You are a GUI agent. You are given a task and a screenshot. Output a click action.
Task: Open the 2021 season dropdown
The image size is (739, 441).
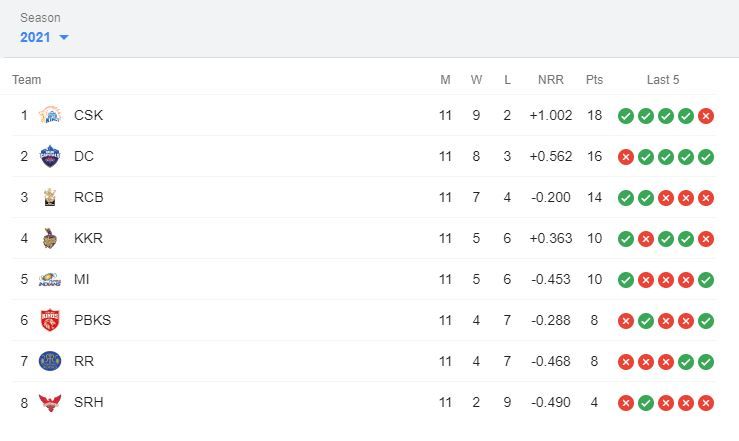[x=44, y=37]
